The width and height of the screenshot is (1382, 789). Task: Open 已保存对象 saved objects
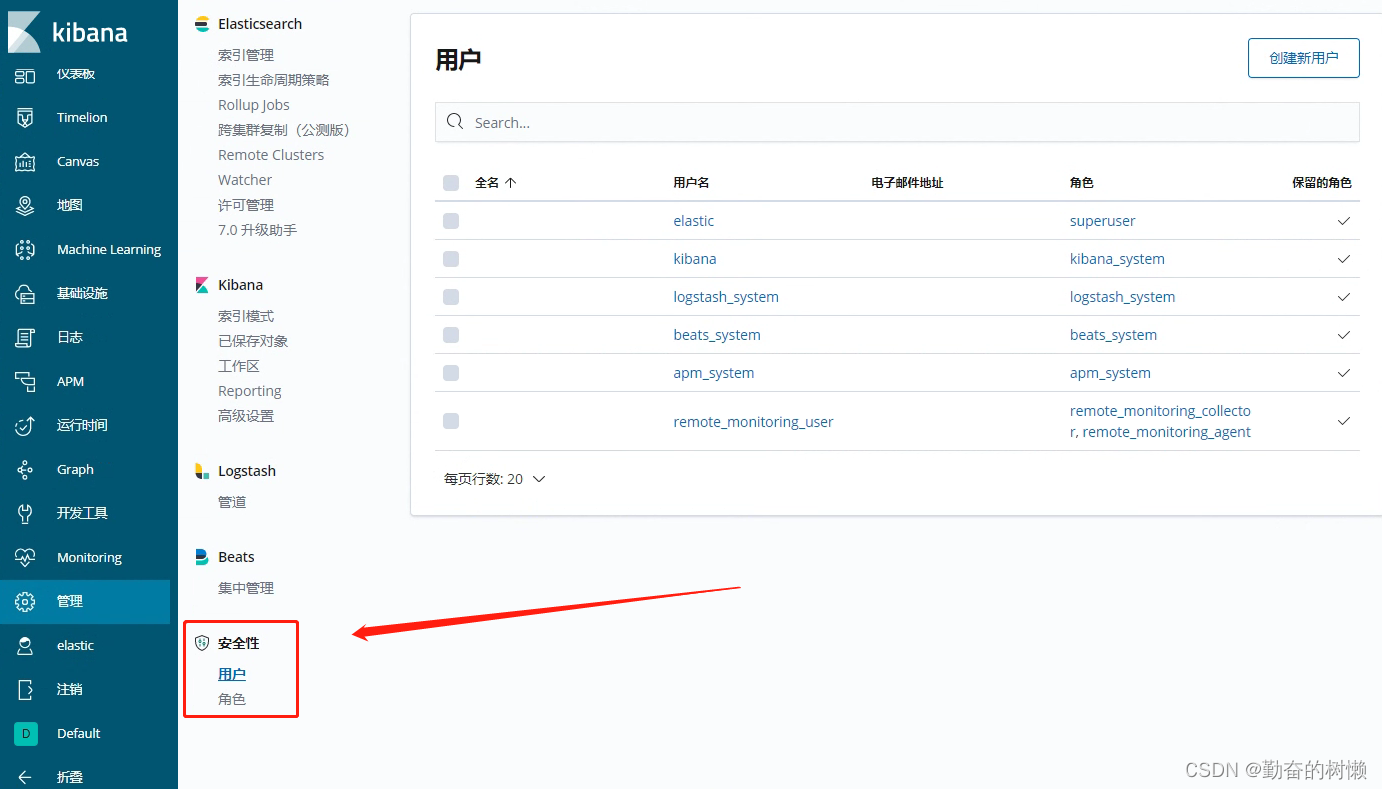click(x=253, y=341)
